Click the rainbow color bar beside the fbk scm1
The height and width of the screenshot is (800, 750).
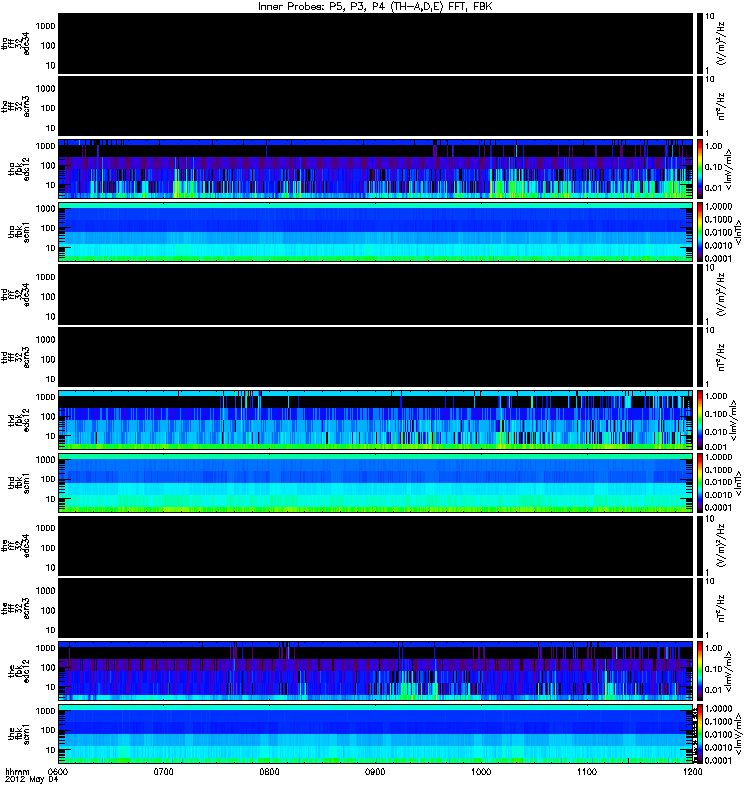tap(700, 734)
